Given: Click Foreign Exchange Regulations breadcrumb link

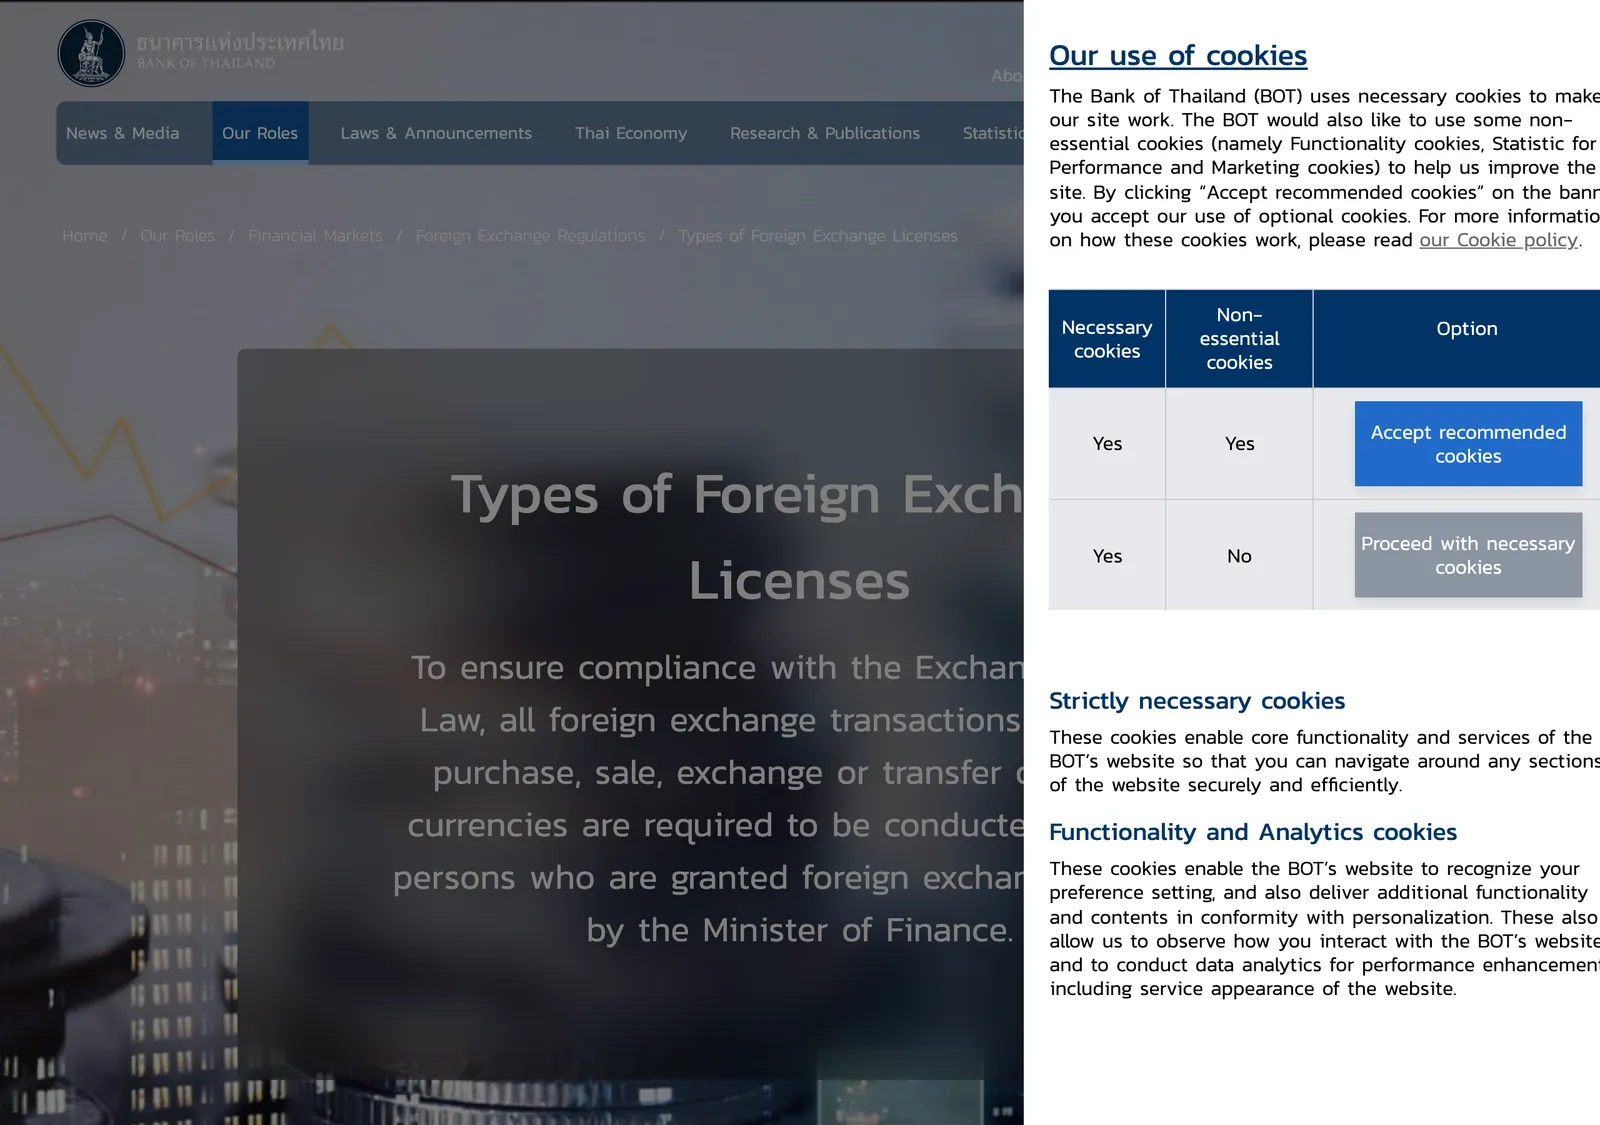Looking at the screenshot, I should [530, 236].
